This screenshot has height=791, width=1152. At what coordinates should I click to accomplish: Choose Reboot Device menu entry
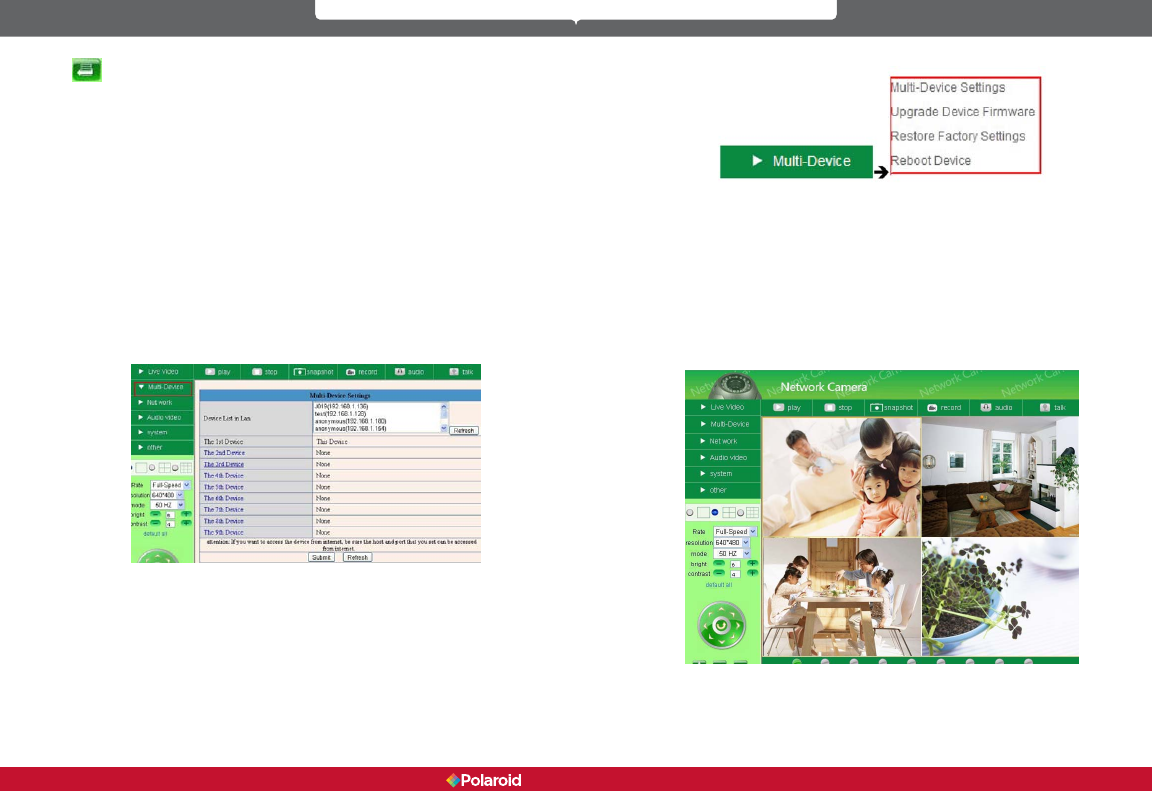931,161
